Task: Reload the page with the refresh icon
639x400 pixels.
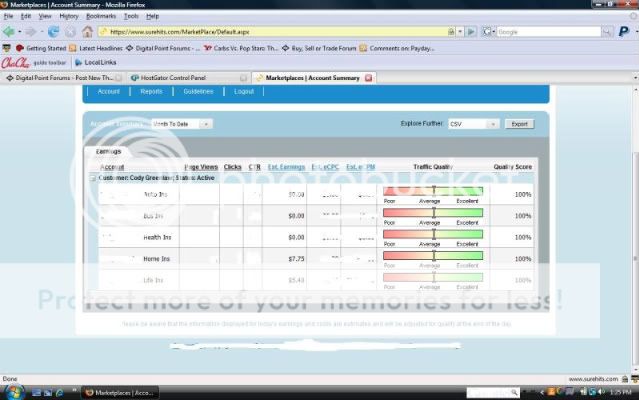Action: pos(53,31)
